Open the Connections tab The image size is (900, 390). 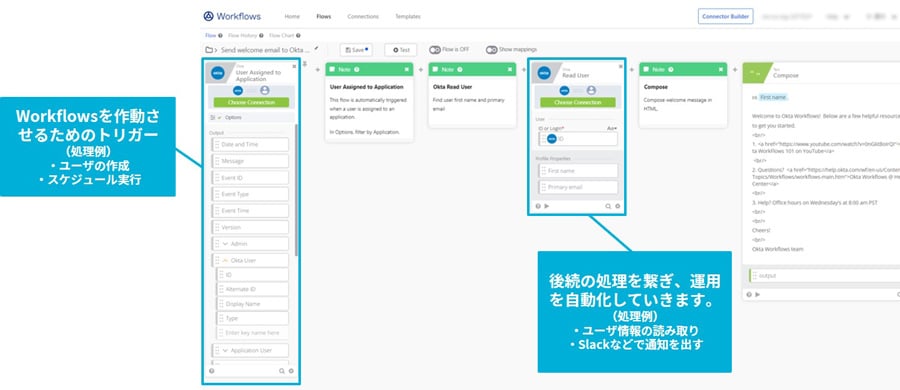point(363,17)
